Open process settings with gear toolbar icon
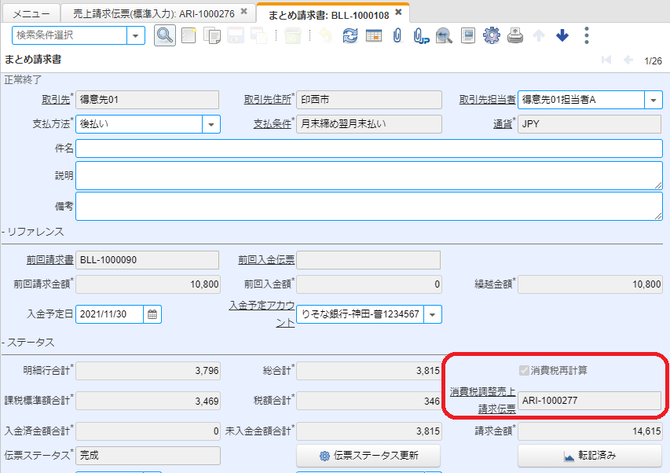 491,35
